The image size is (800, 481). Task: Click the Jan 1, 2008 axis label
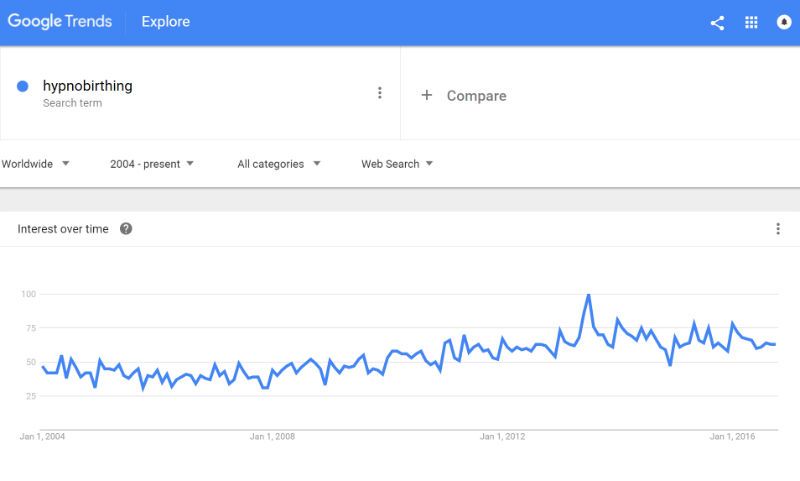point(272,437)
